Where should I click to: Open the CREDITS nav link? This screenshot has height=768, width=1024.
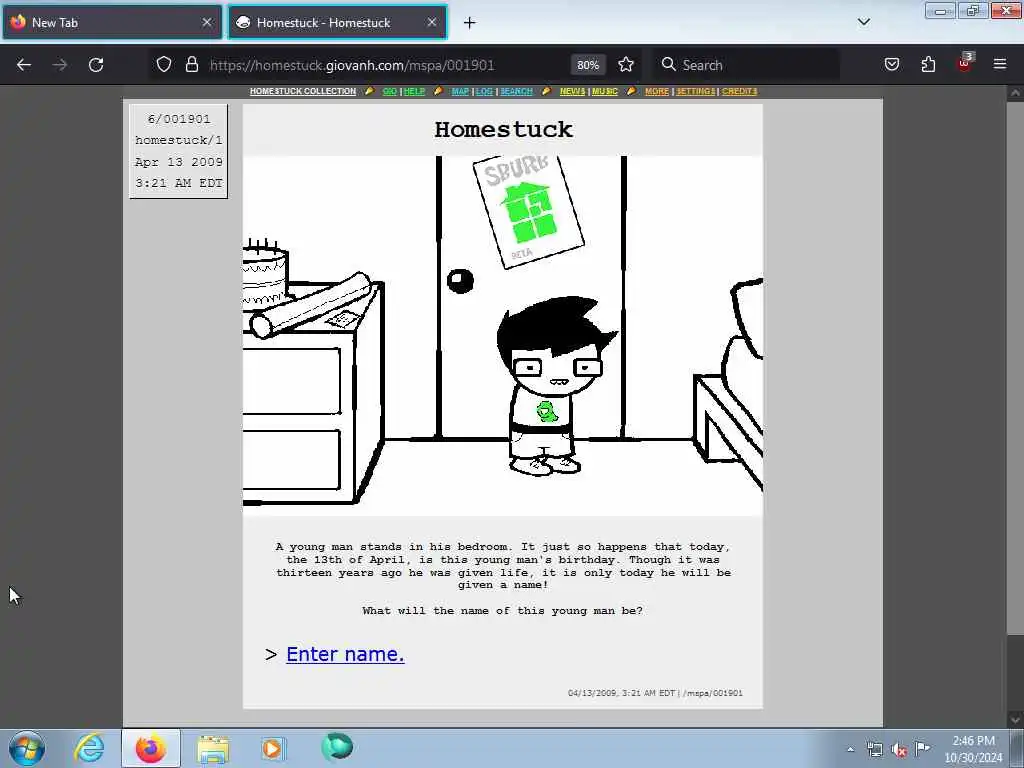click(739, 91)
